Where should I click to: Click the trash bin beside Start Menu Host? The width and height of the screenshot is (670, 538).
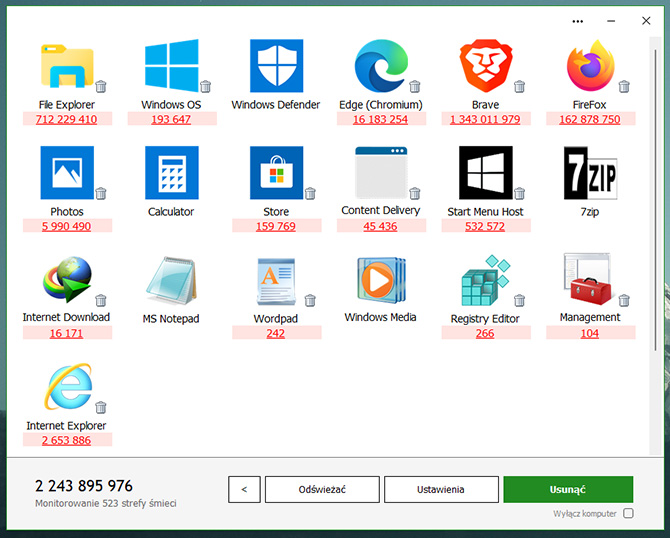point(520,193)
